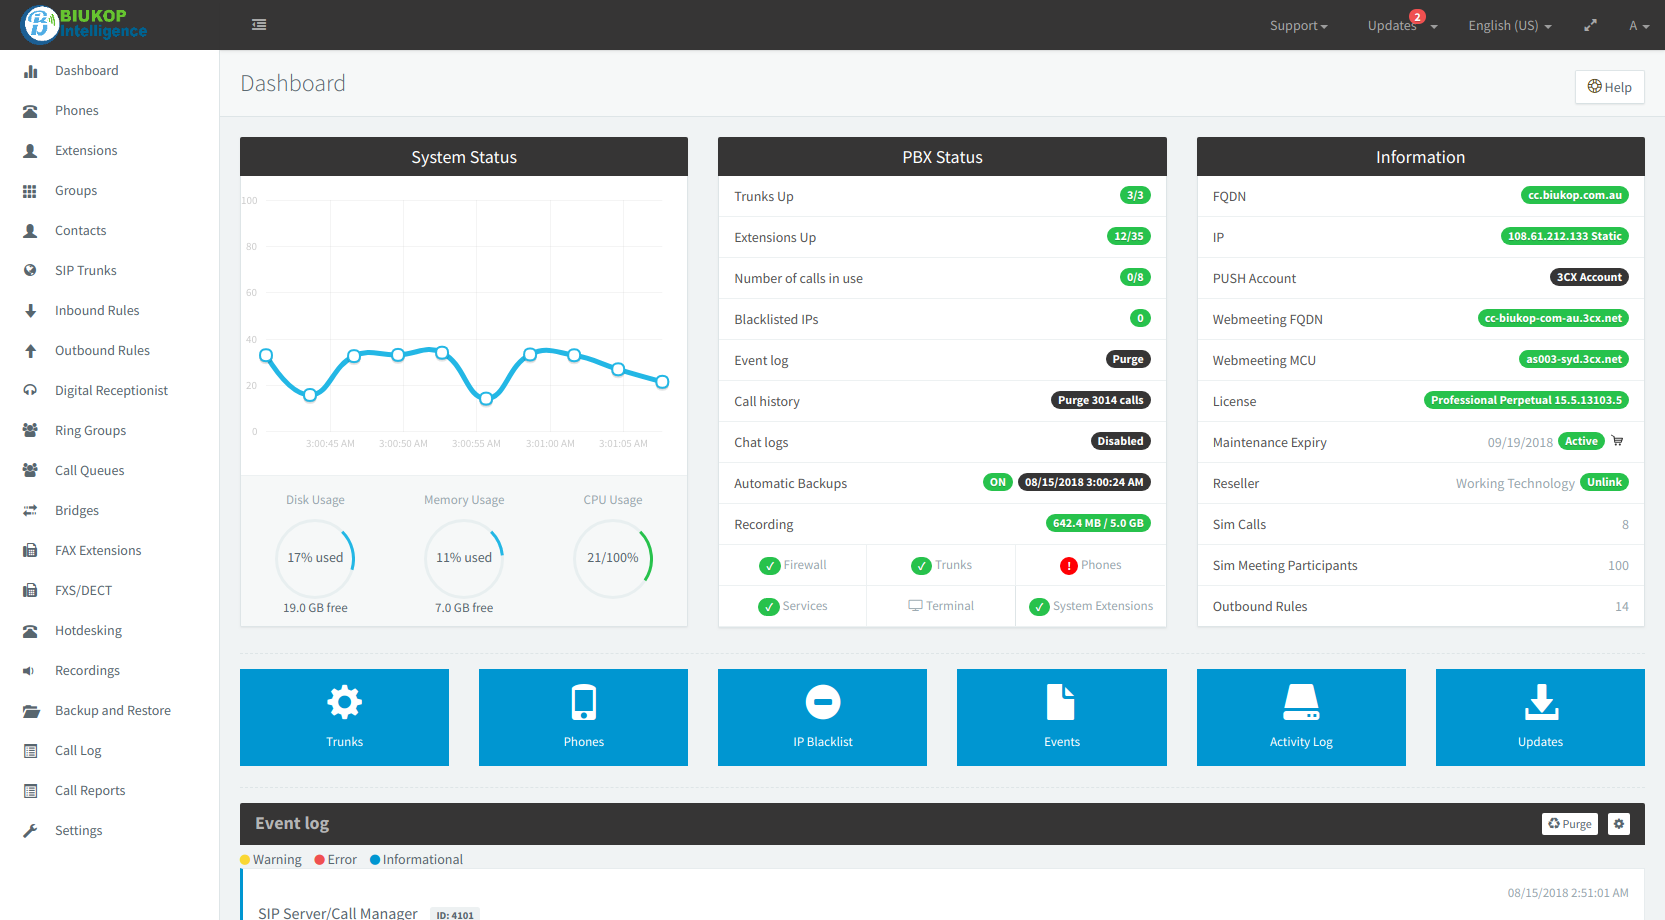Click the hamburger menu icon to collapse sidebar

pos(259,25)
